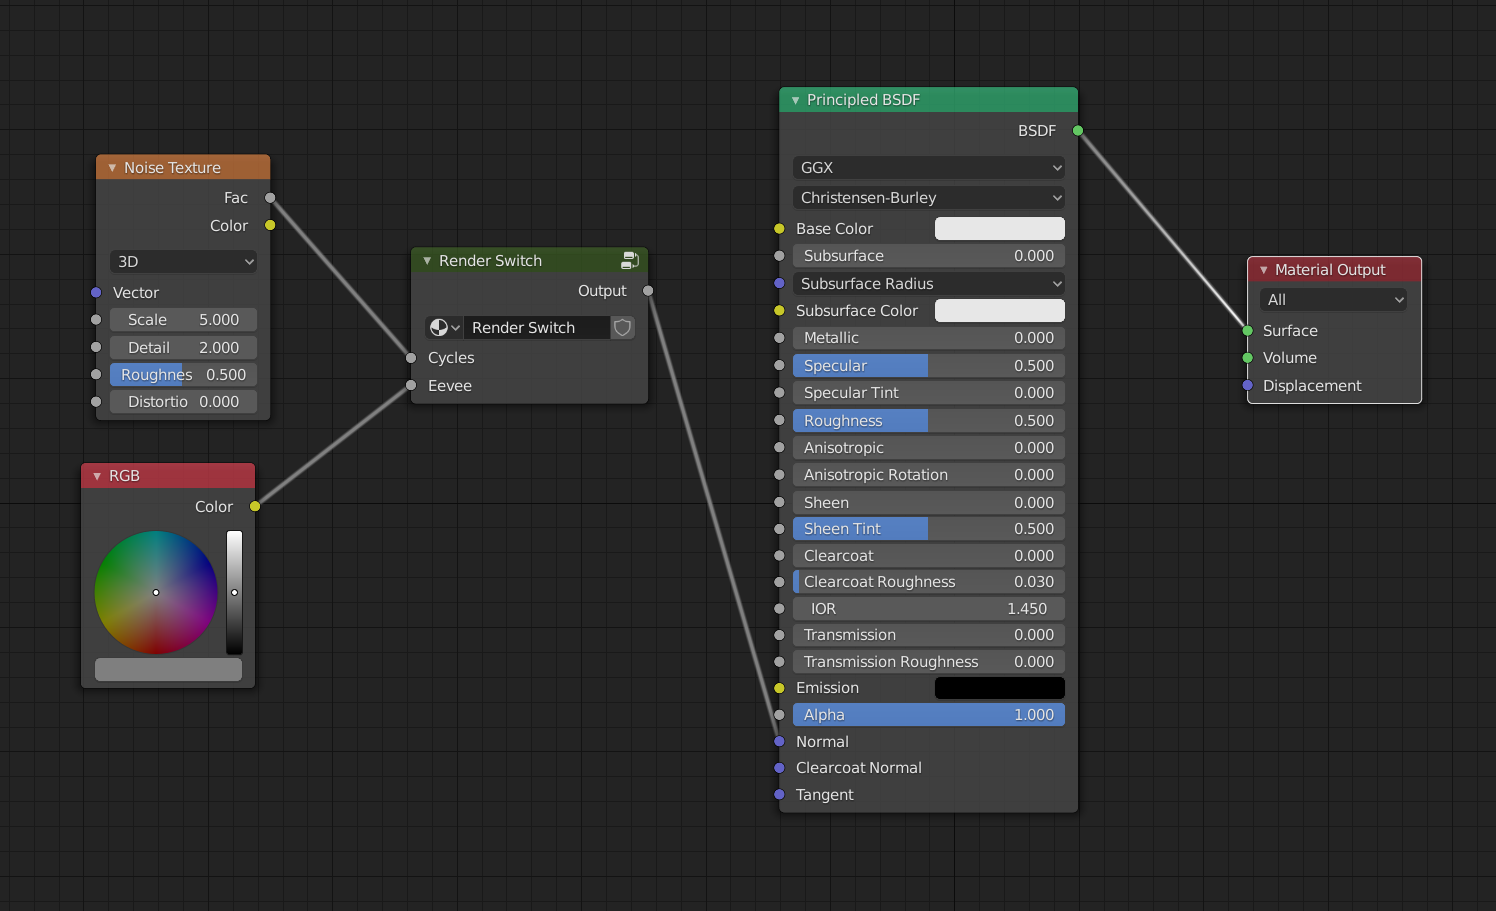Click the Noise Texture Fac output socket
Viewport: 1496px width, 911px height.
click(x=270, y=198)
